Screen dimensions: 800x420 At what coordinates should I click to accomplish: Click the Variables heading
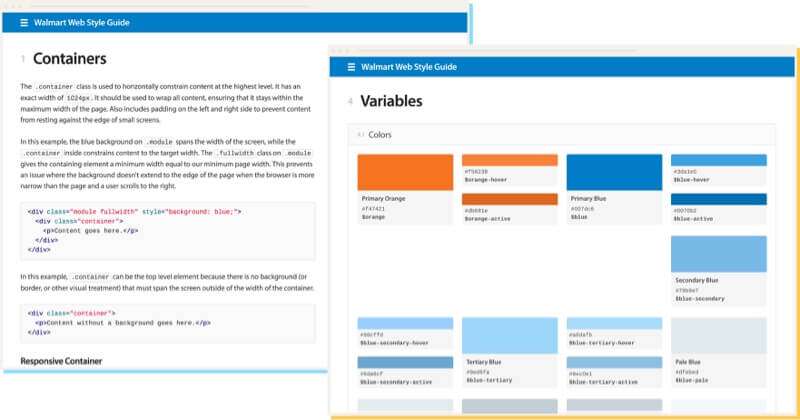point(391,101)
